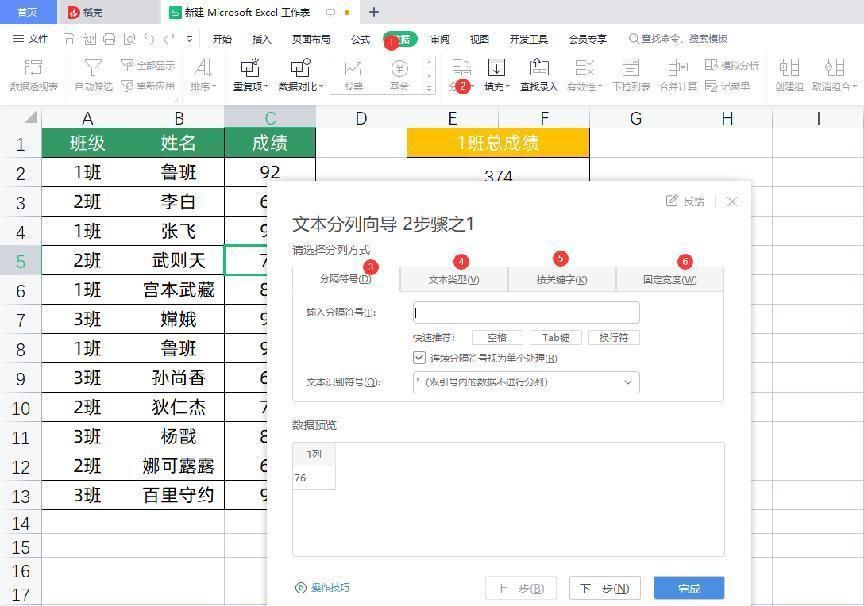Screen dimensions: 864x606
Task: Click cell containing 宫本武藏
Action: tap(179, 290)
